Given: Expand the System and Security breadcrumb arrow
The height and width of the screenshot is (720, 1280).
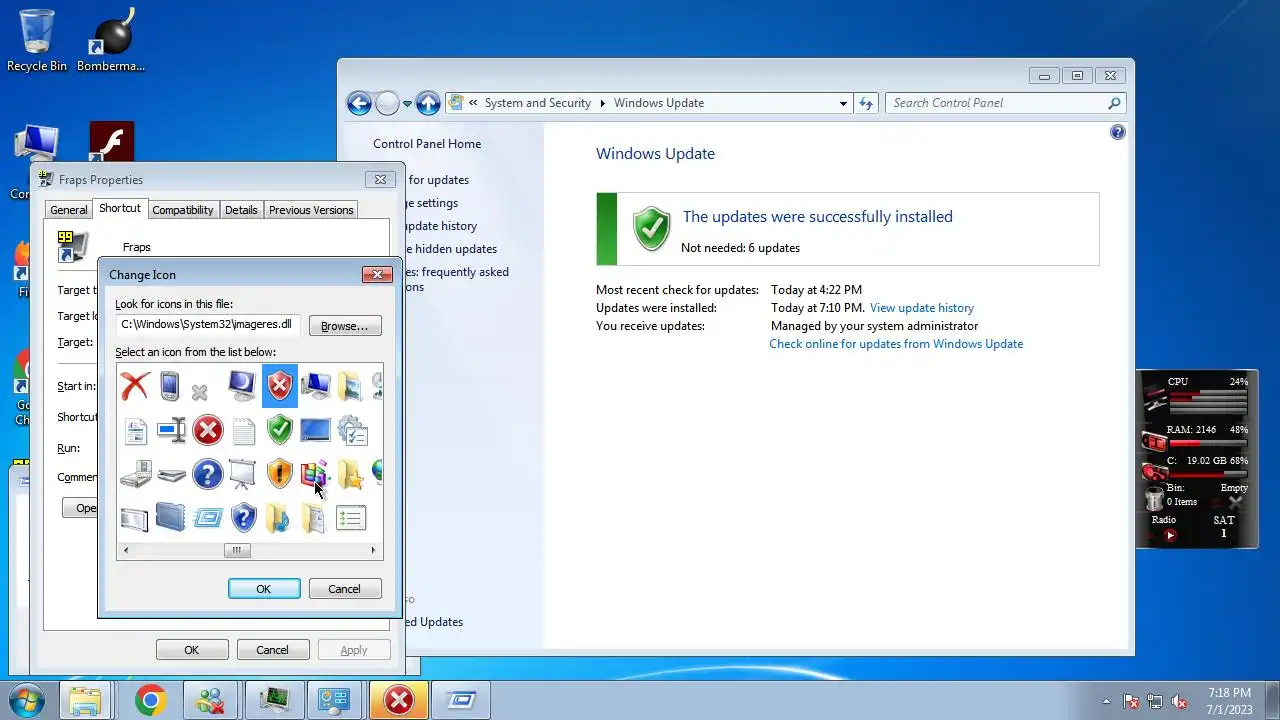Looking at the screenshot, I should click(602, 103).
